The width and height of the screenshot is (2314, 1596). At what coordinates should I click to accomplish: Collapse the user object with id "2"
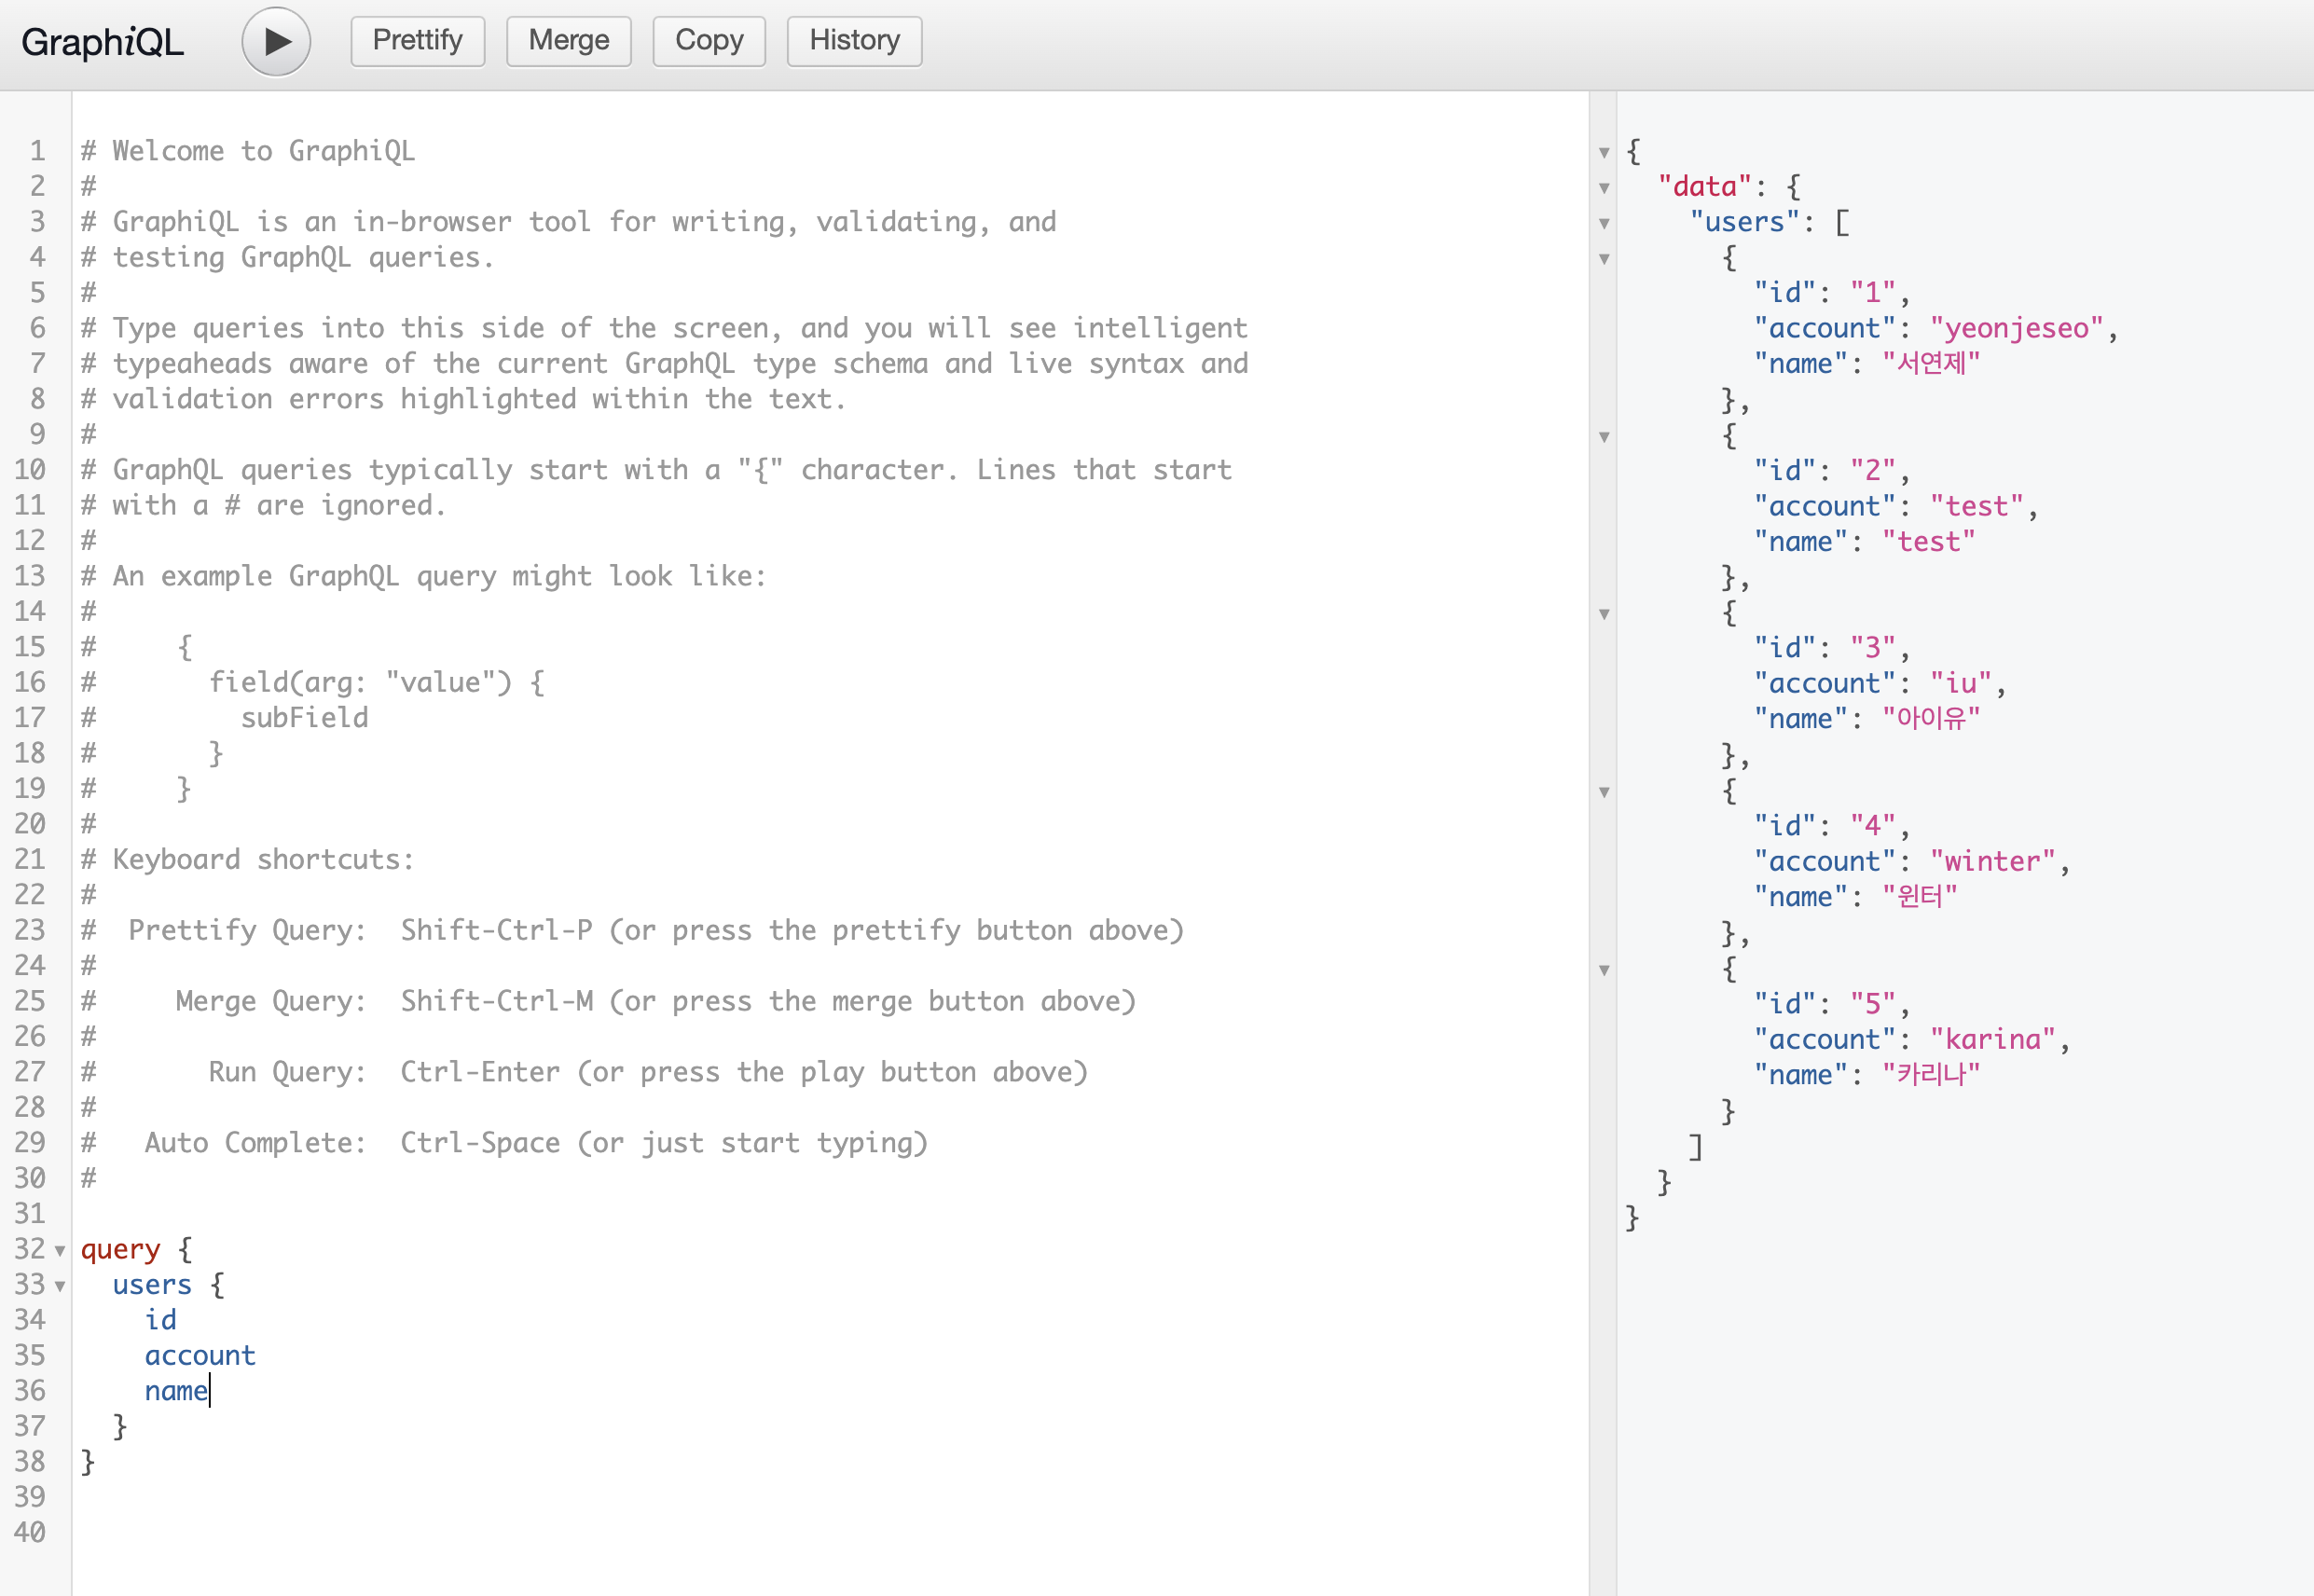click(x=1604, y=437)
